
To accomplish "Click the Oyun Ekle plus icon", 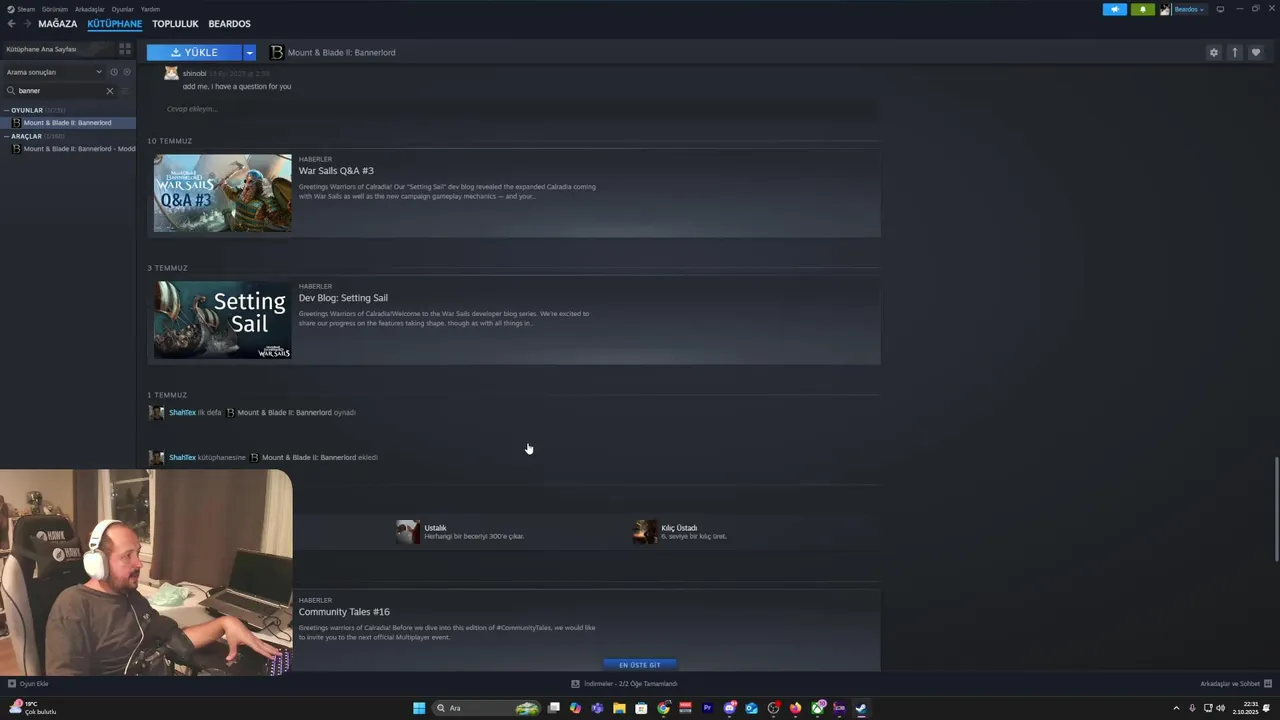I will 12,684.
